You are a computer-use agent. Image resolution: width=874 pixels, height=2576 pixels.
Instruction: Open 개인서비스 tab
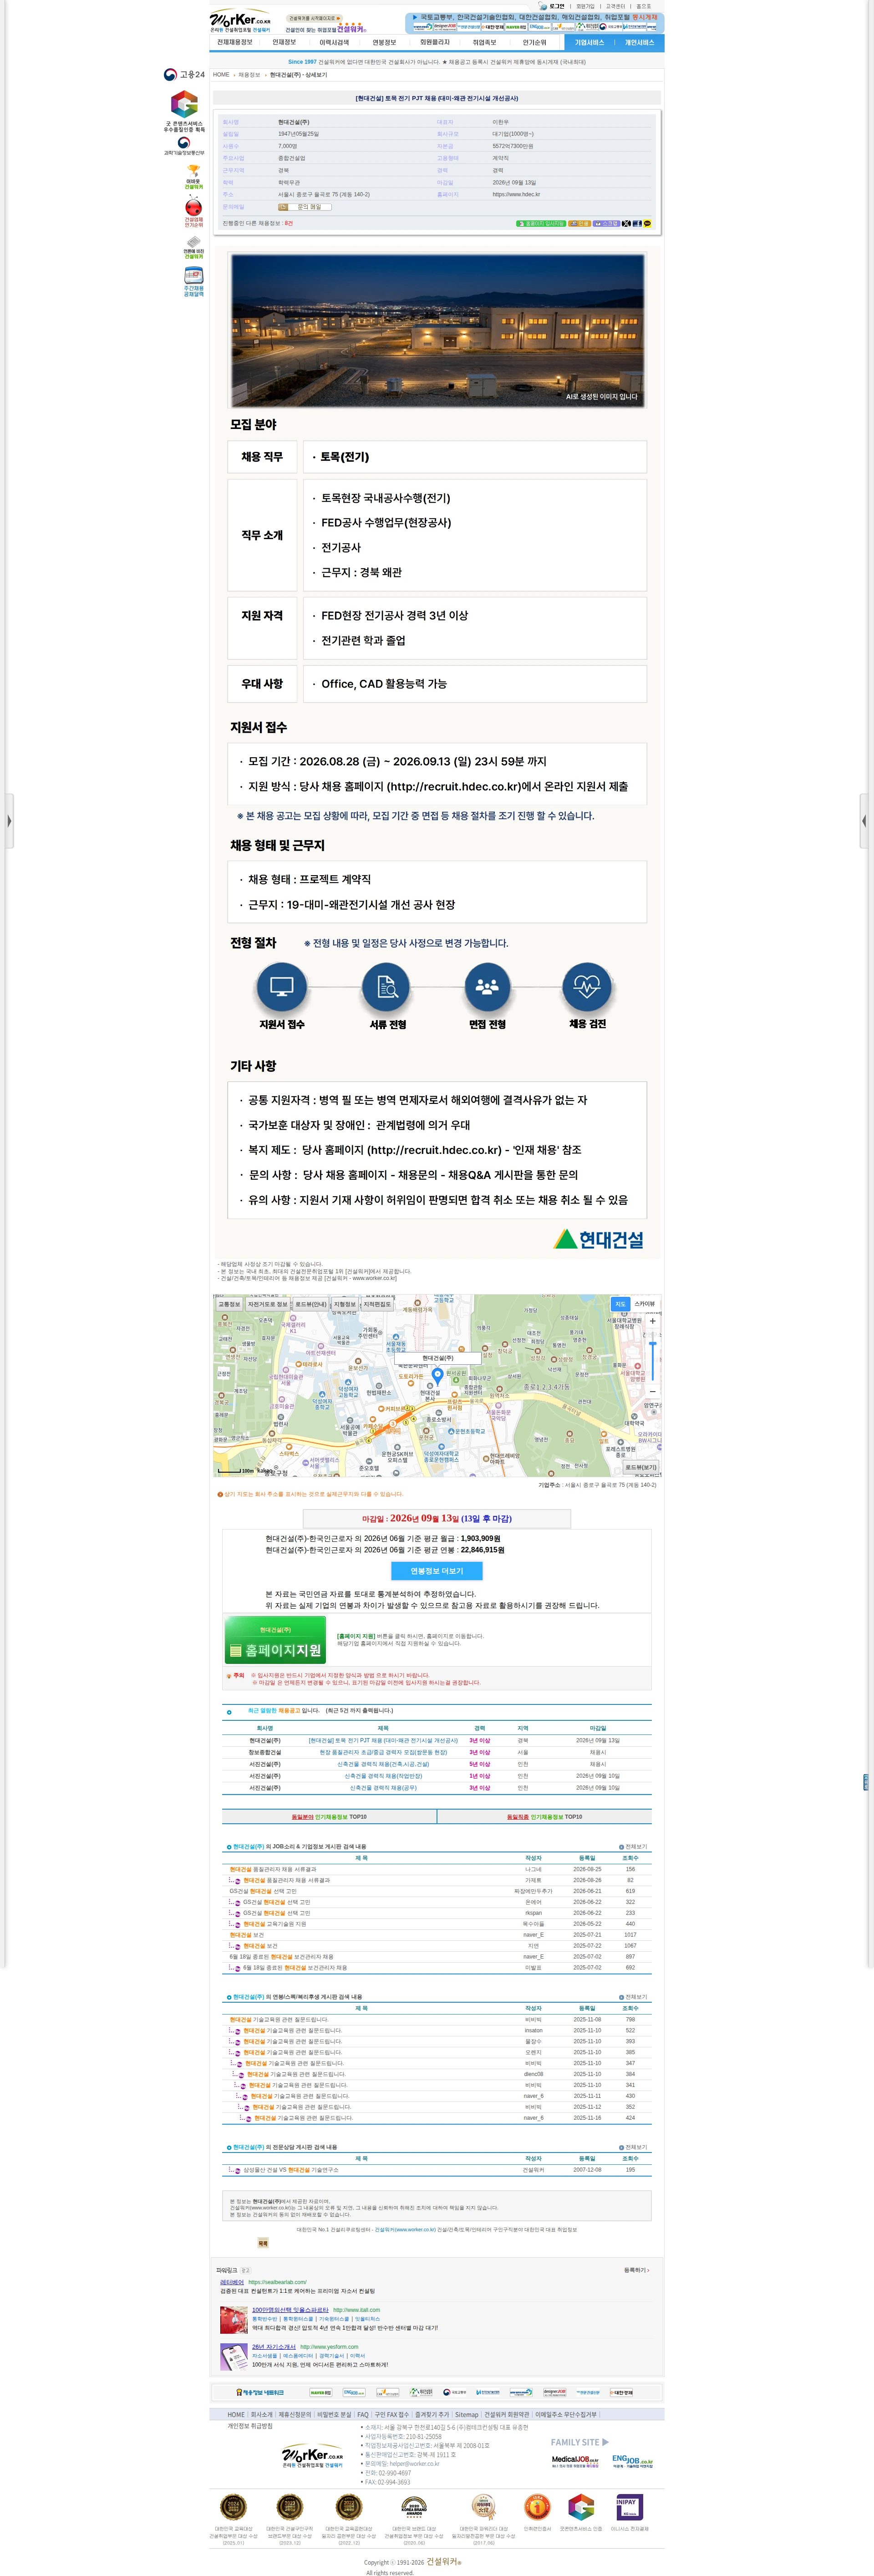[639, 43]
